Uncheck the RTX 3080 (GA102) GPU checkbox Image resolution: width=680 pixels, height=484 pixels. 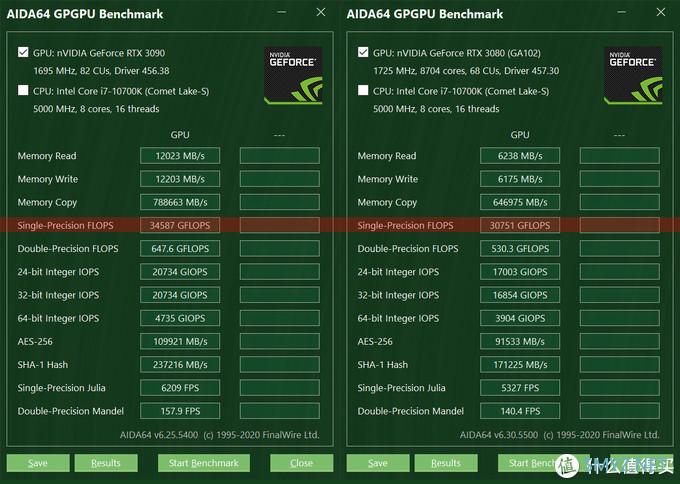363,52
